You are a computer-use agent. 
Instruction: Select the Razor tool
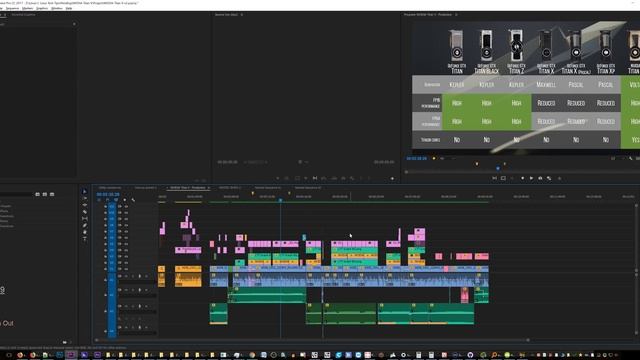pos(84,212)
